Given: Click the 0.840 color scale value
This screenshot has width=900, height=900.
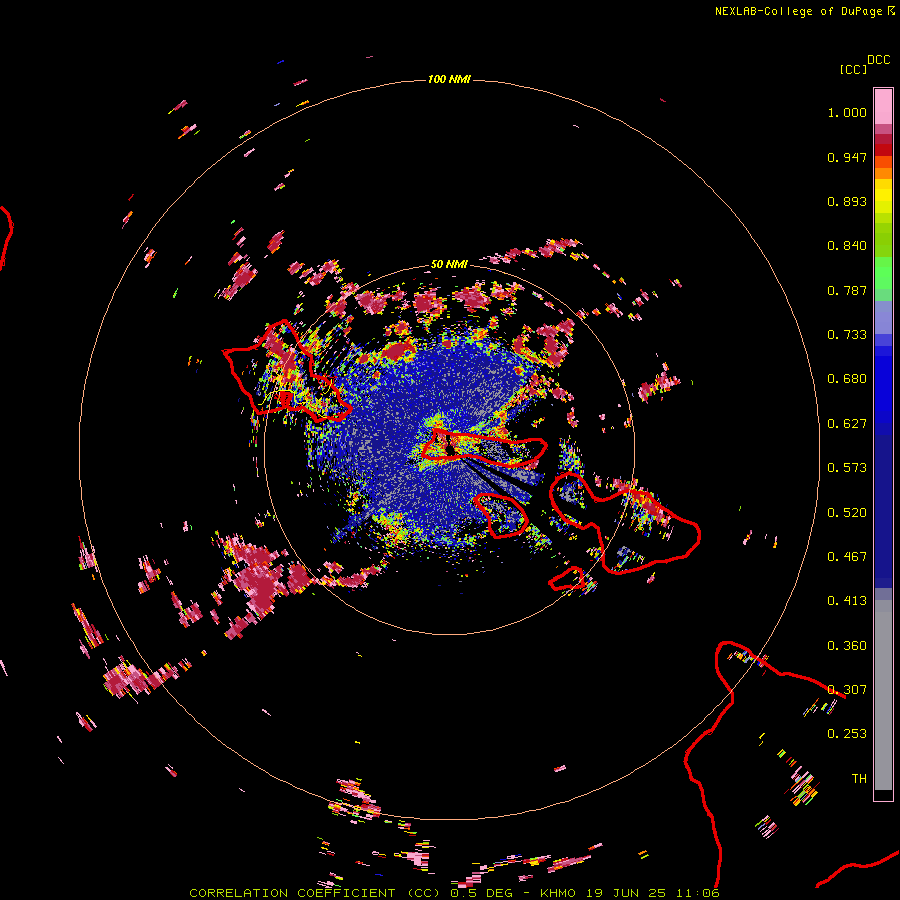Looking at the screenshot, I should point(847,246).
